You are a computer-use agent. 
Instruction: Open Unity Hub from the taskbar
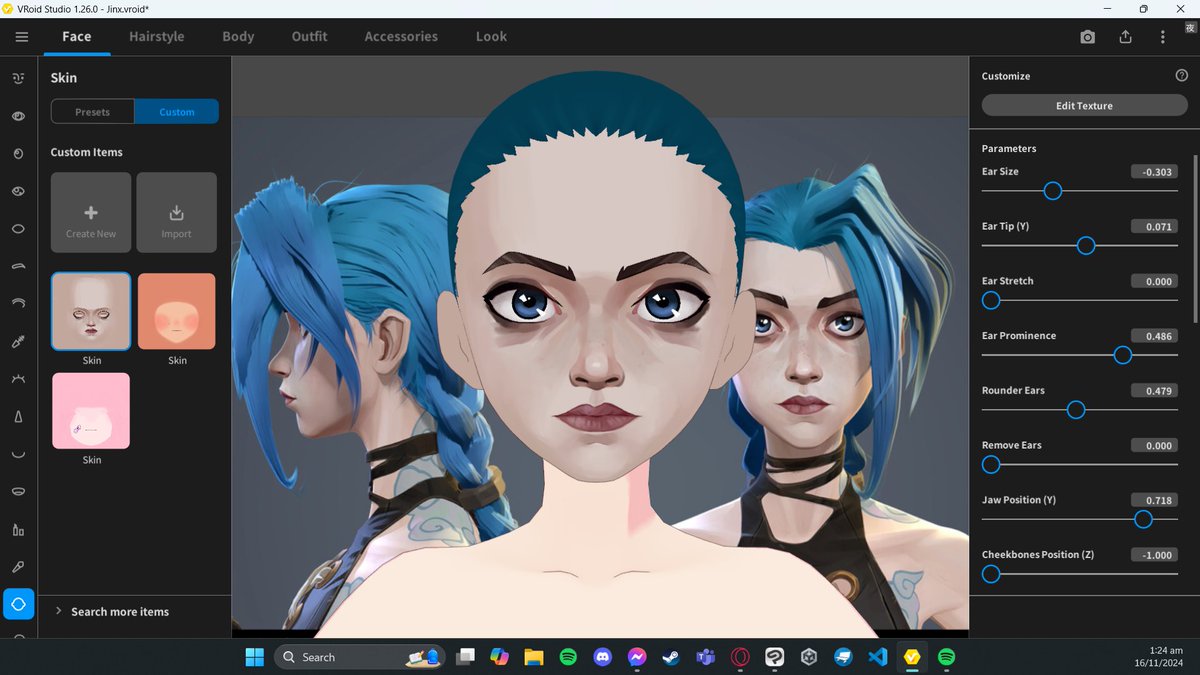pyautogui.click(x=809, y=657)
